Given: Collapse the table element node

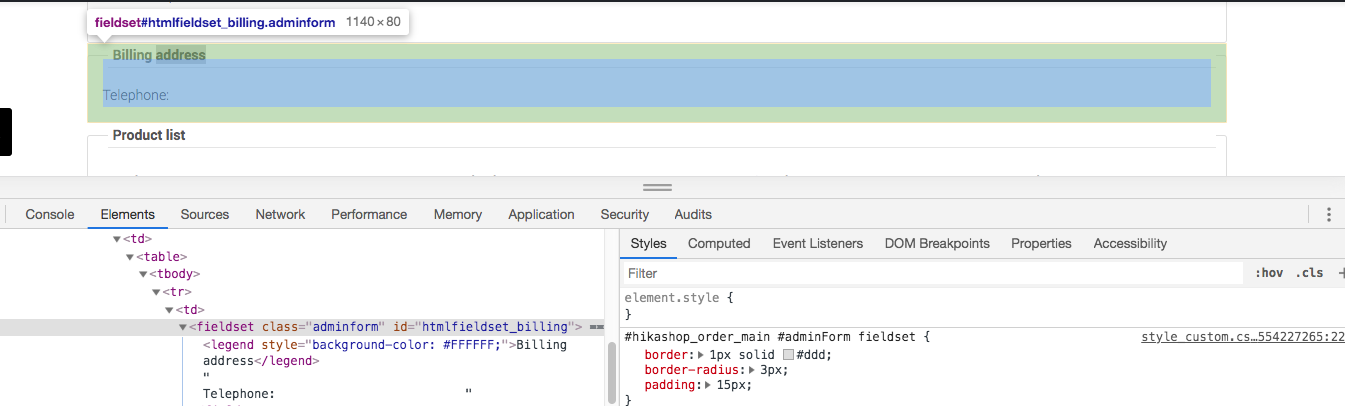Looking at the screenshot, I should tap(130, 256).
